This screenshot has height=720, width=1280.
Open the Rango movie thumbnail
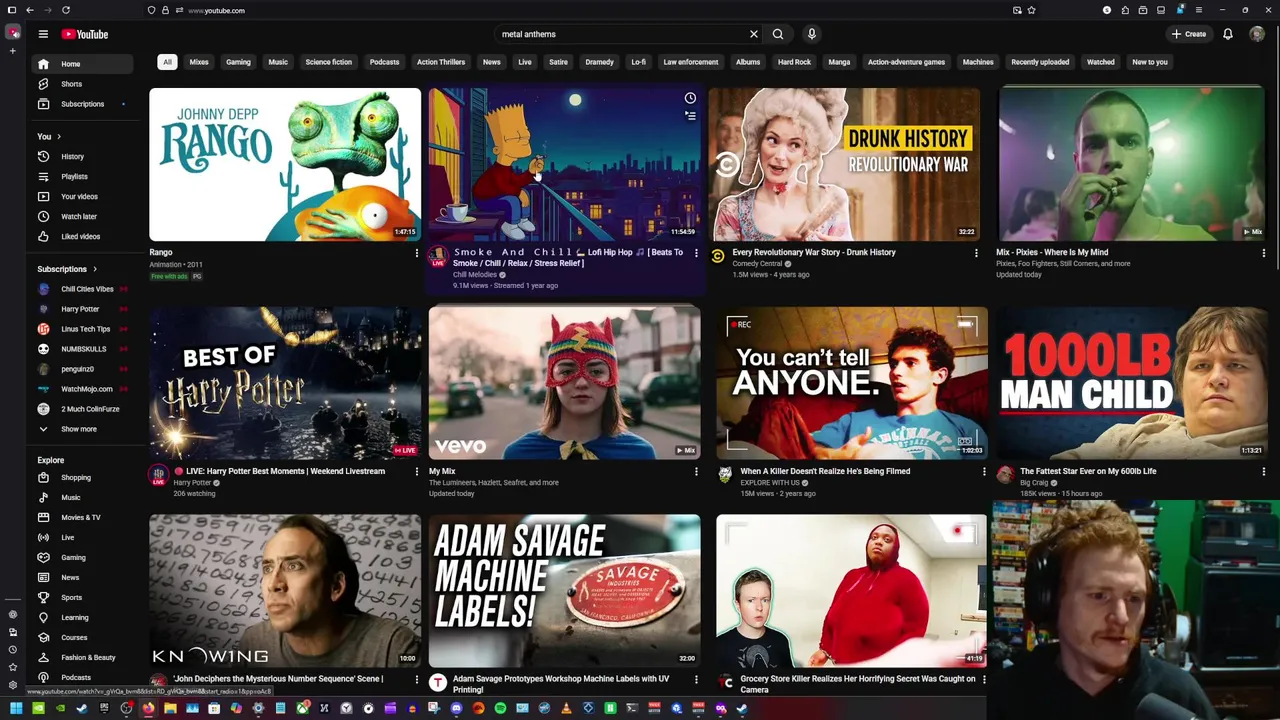[x=285, y=165]
